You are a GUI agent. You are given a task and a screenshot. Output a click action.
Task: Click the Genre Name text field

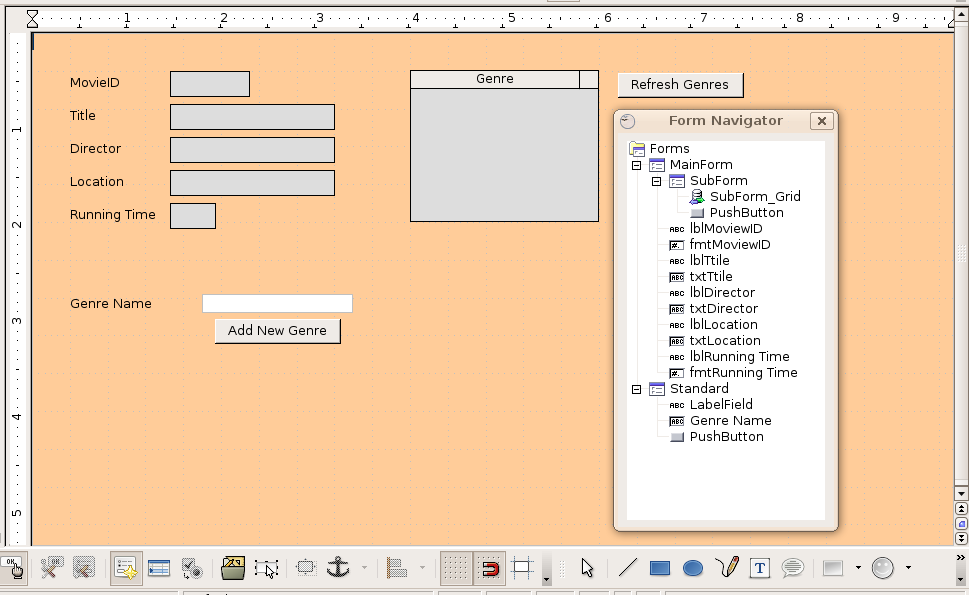pos(277,303)
